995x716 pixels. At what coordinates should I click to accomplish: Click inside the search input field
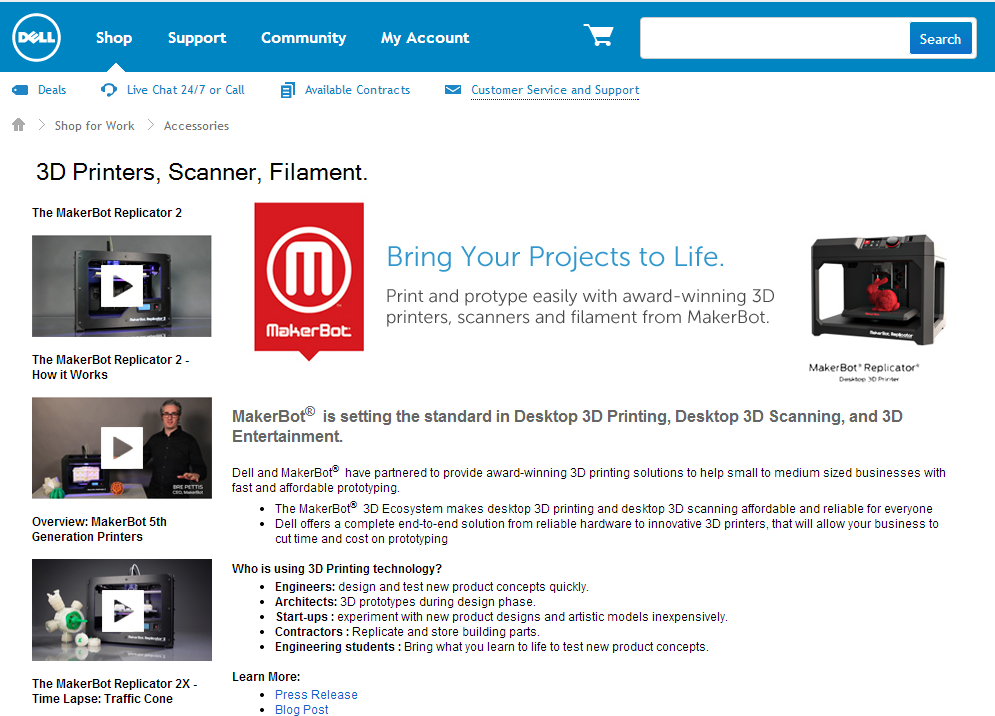(x=775, y=38)
